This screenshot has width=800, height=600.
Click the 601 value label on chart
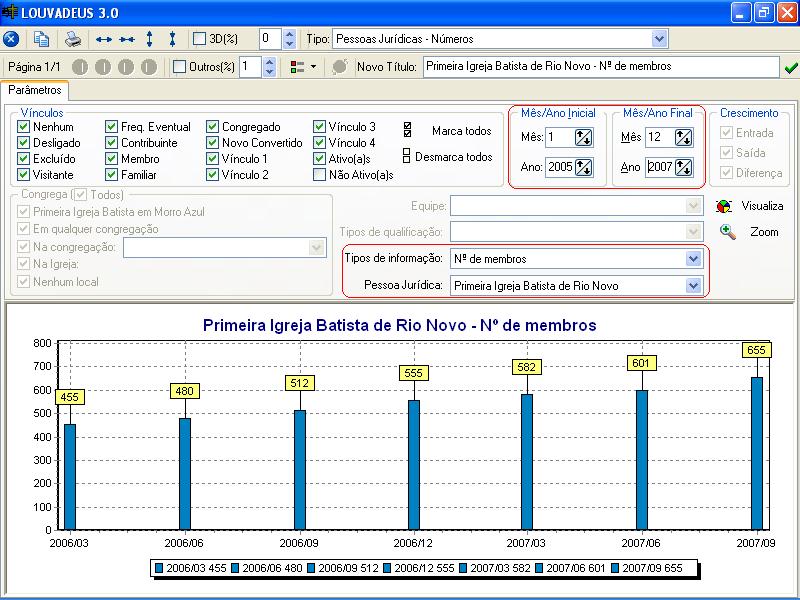click(x=641, y=363)
